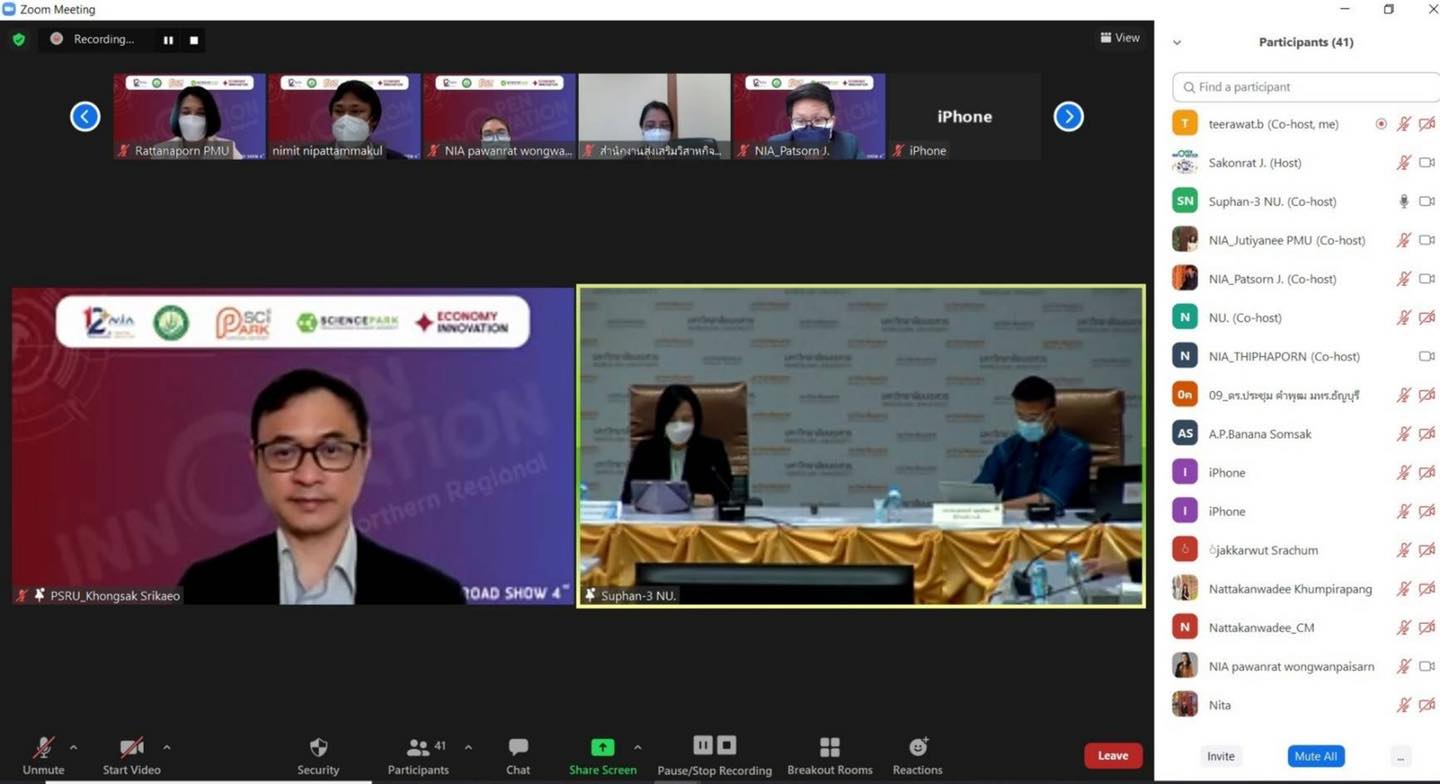Select participant NU. (Co-host) in list
The width and height of the screenshot is (1440, 784).
1305,318
